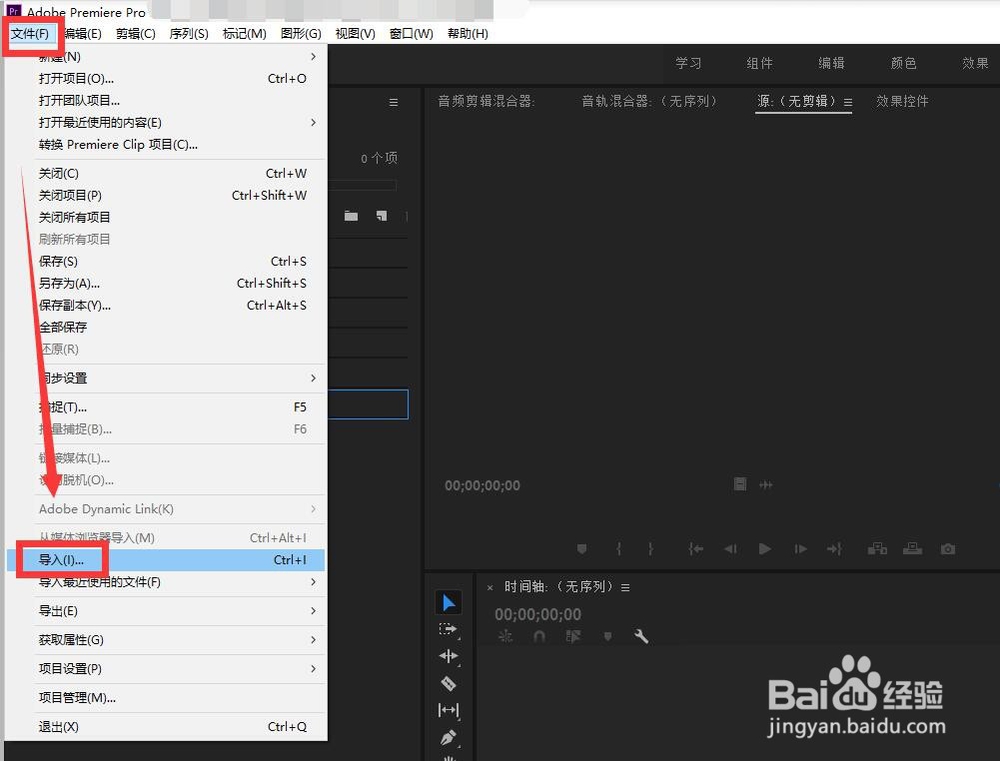Click the Add Marker icon in the timeline header
This screenshot has height=761, width=1000.
[x=608, y=636]
